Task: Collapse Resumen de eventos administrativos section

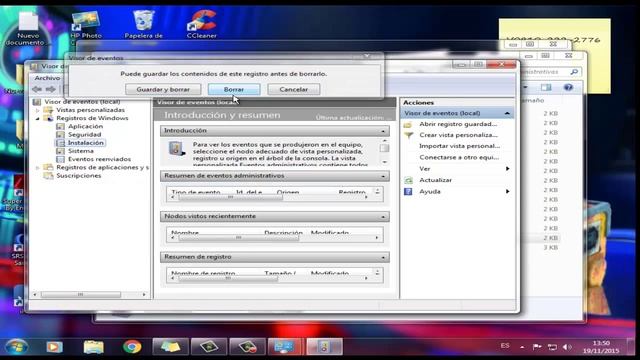Action: 383,176
